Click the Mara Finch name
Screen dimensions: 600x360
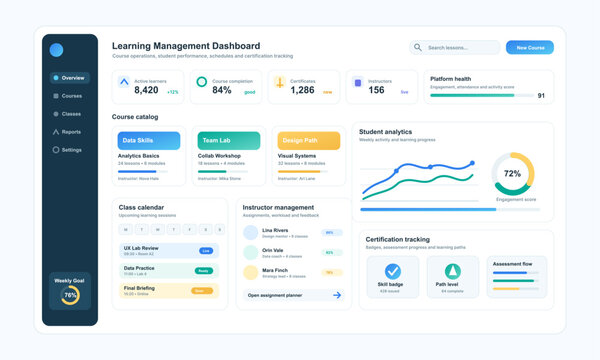[x=275, y=270]
